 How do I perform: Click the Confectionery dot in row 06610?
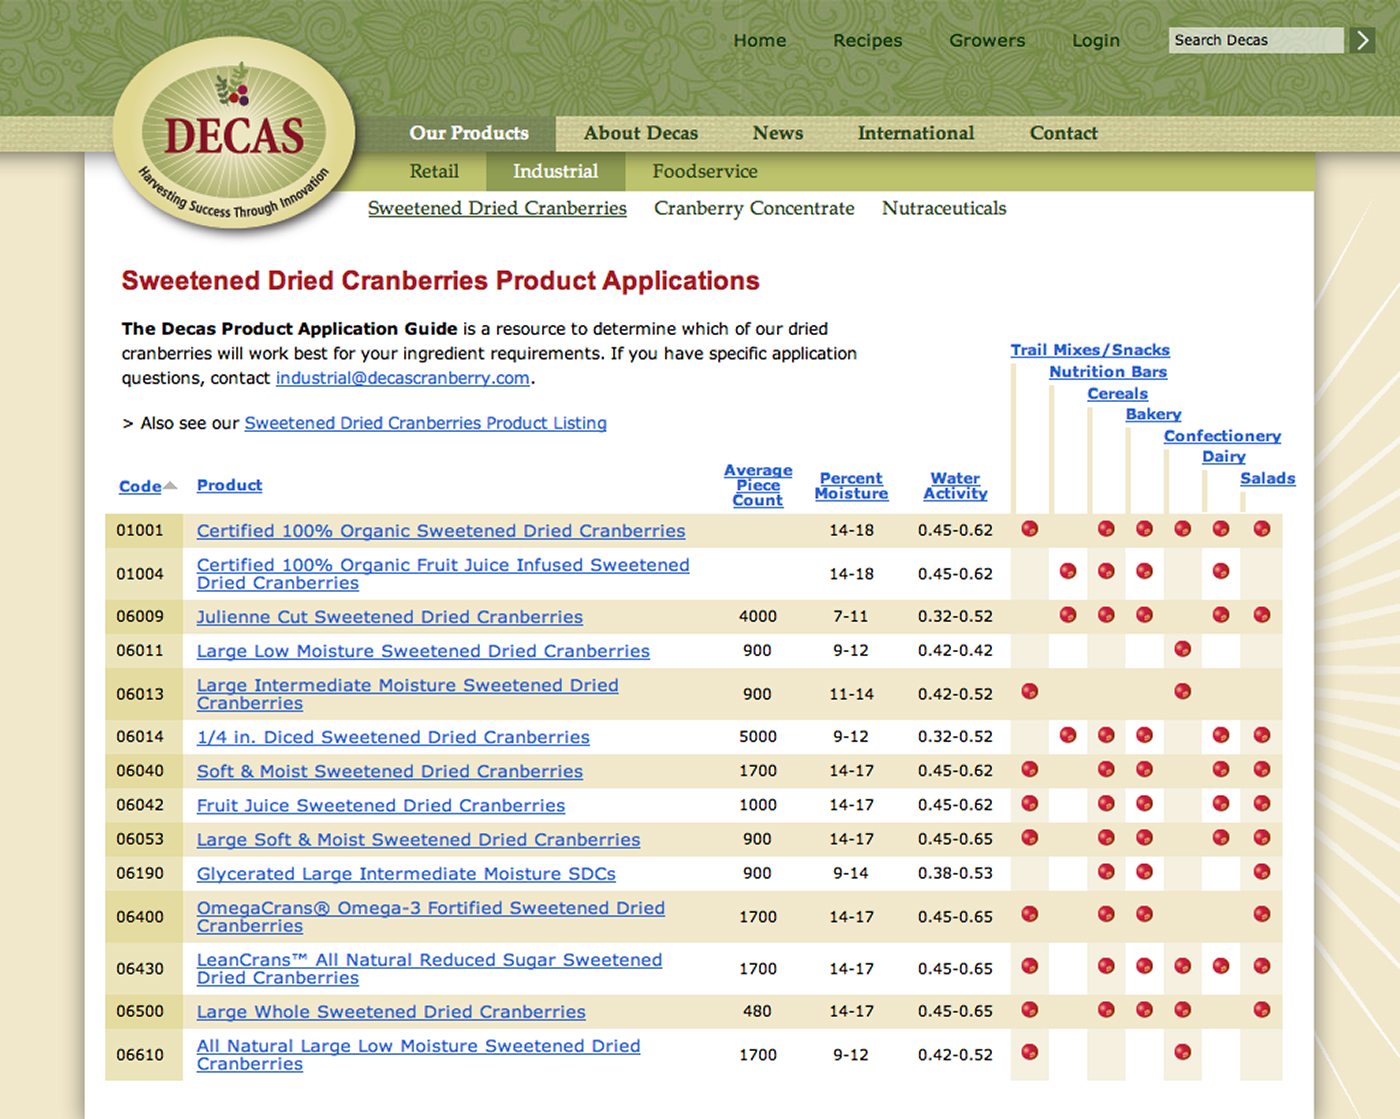tap(1183, 1052)
